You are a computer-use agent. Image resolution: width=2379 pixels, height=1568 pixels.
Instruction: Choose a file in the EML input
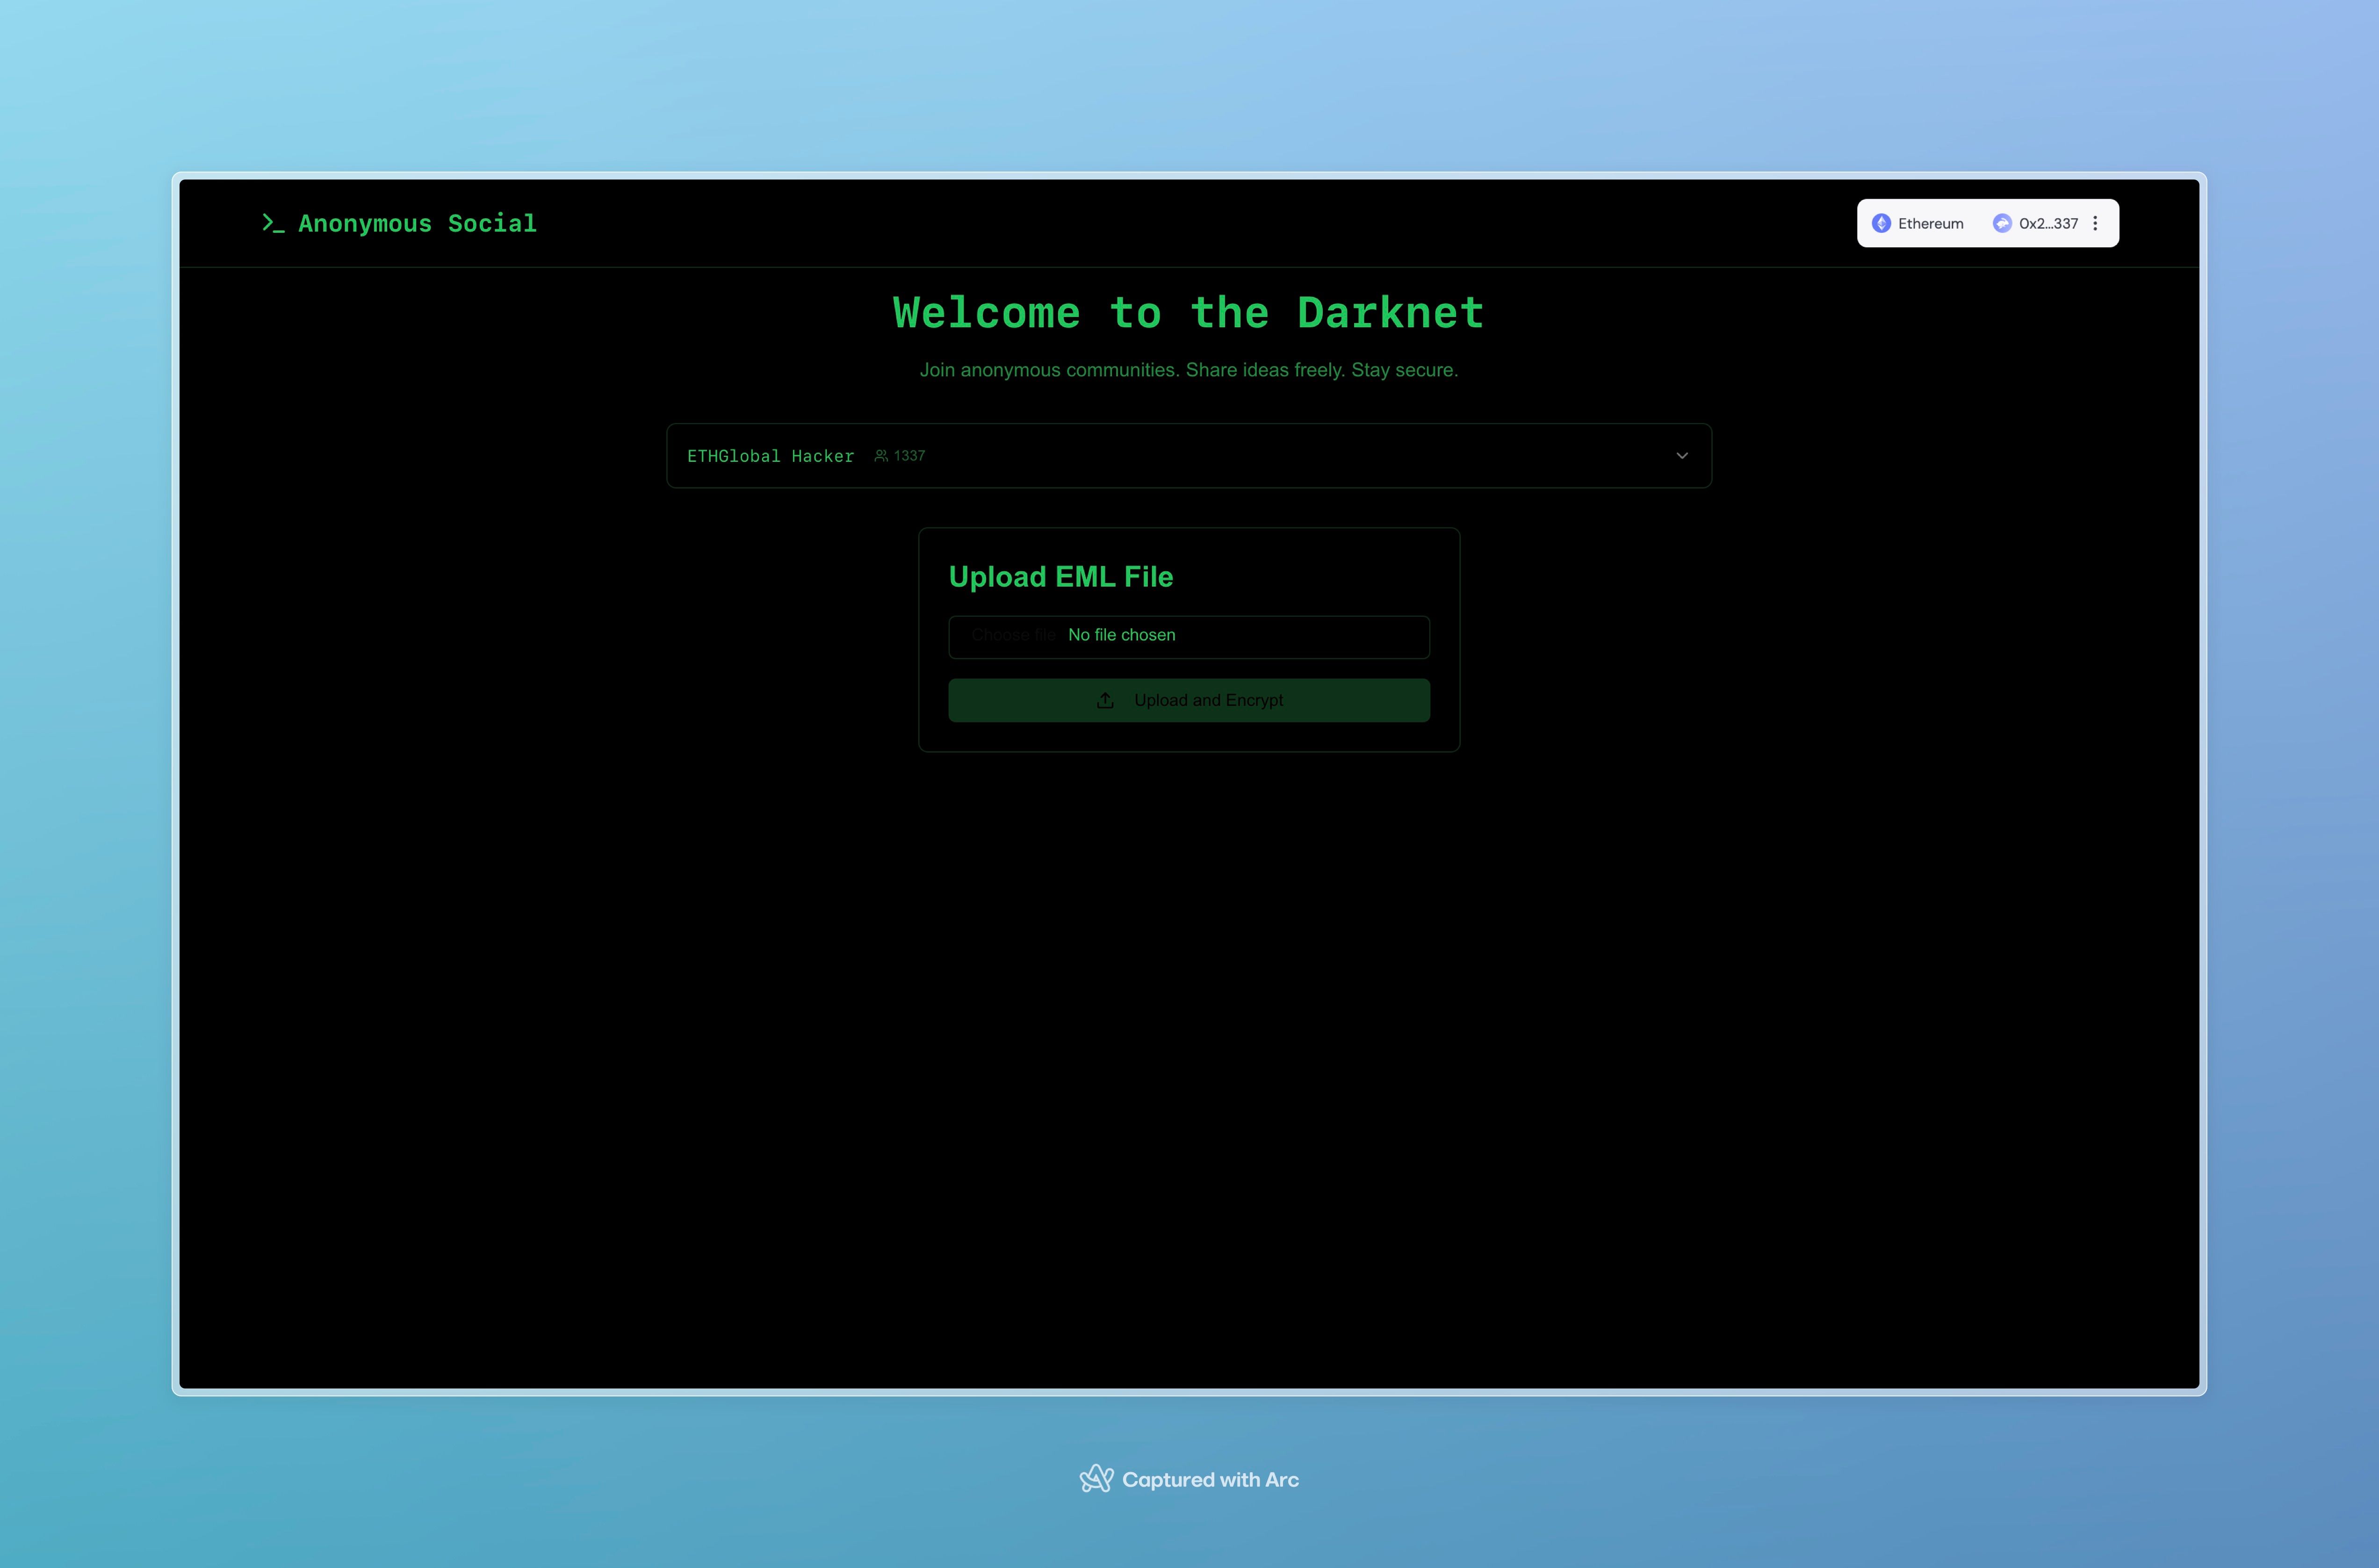(1189, 637)
